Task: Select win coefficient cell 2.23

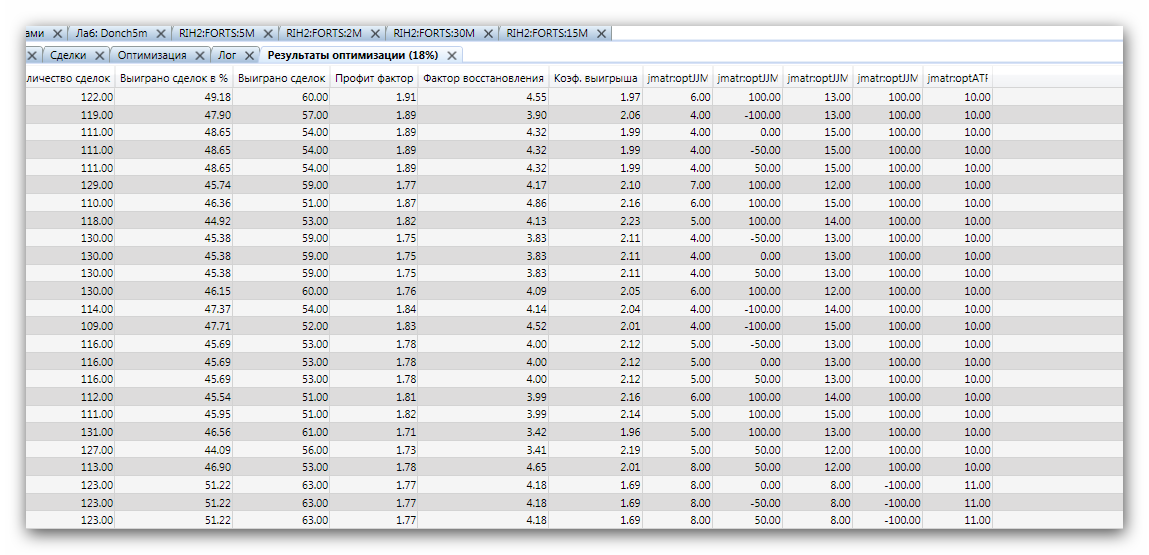Action: [x=596, y=220]
